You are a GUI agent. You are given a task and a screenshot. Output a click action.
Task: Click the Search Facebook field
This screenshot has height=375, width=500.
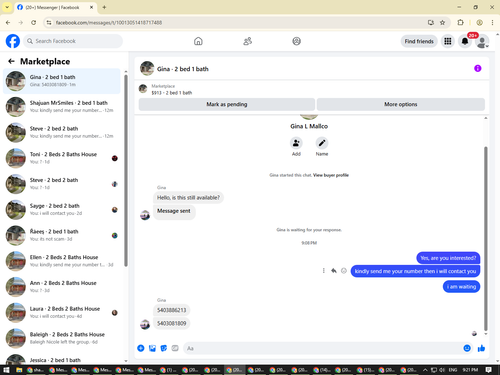[x=73, y=41]
